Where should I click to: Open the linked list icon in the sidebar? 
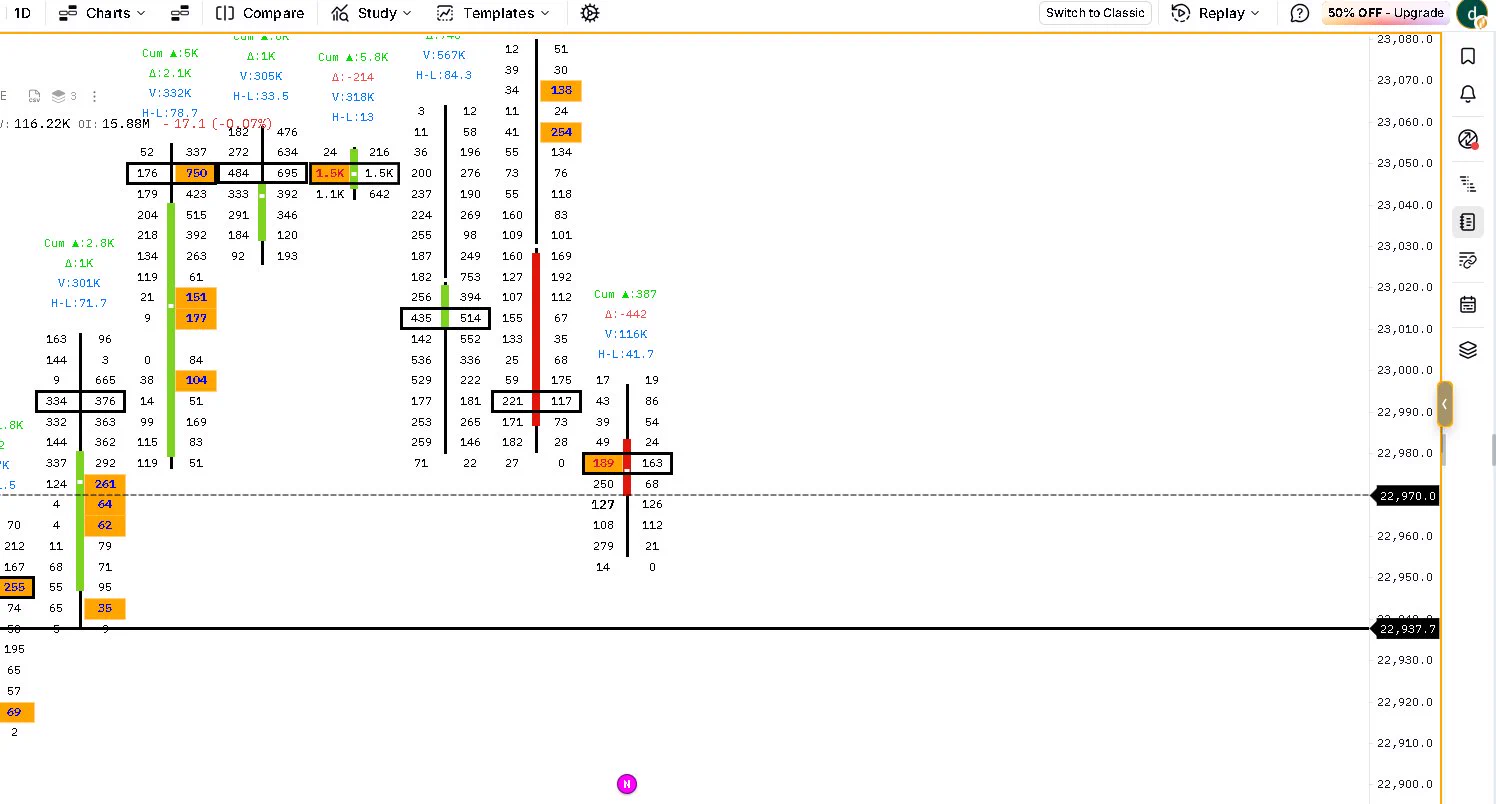click(x=1468, y=260)
